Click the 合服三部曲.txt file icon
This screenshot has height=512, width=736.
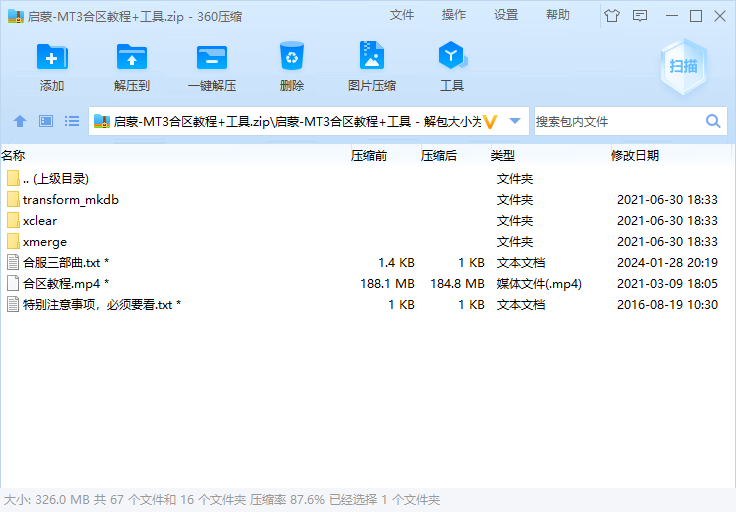pos(14,262)
